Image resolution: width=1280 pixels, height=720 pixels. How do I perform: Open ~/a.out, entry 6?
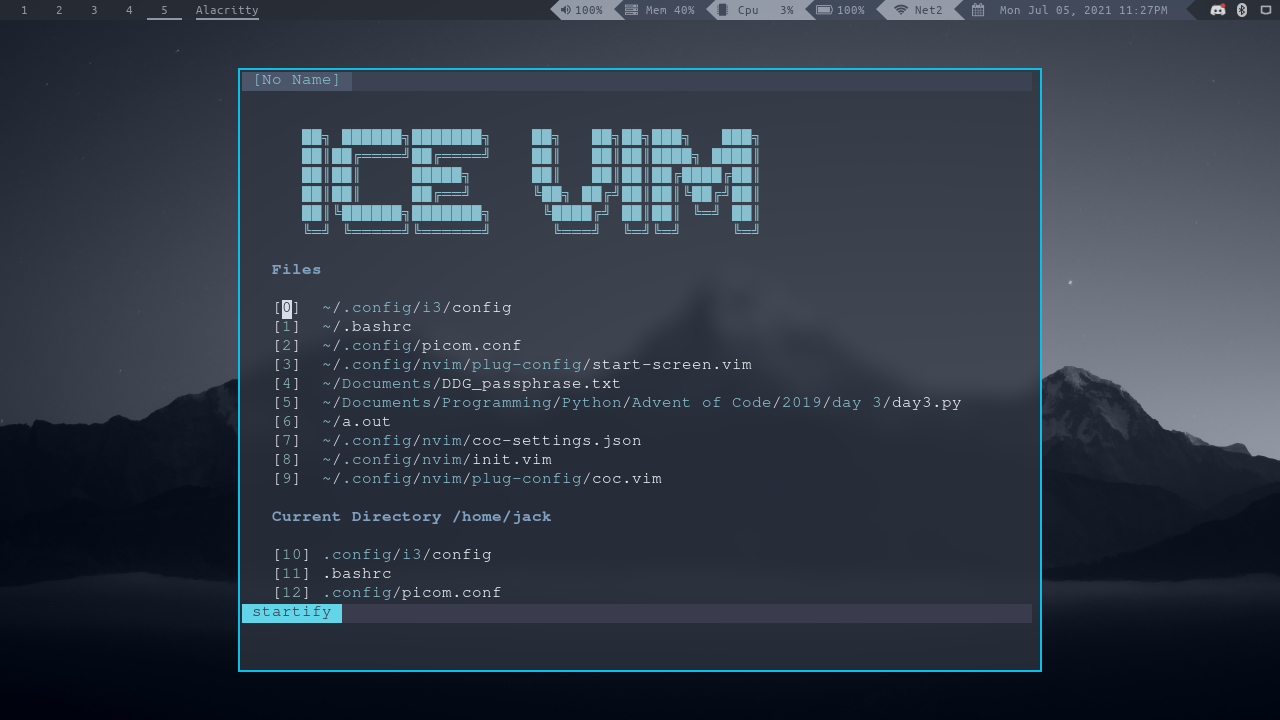357,422
